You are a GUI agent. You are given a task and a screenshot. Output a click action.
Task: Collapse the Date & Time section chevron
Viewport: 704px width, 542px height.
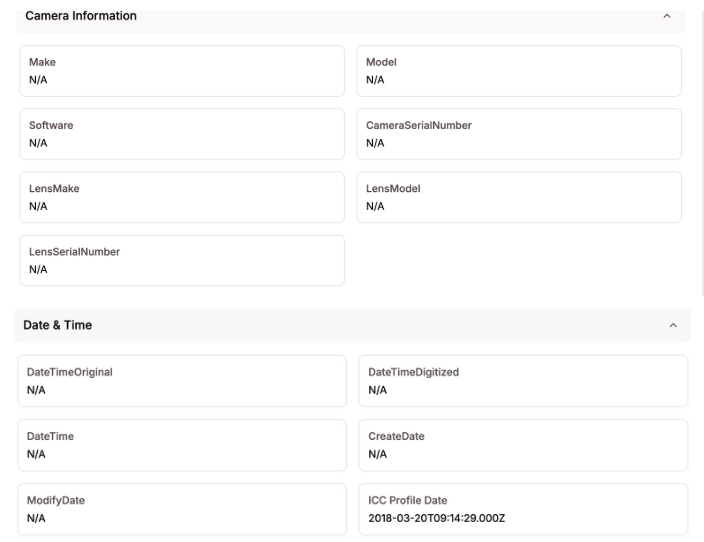click(x=672, y=325)
